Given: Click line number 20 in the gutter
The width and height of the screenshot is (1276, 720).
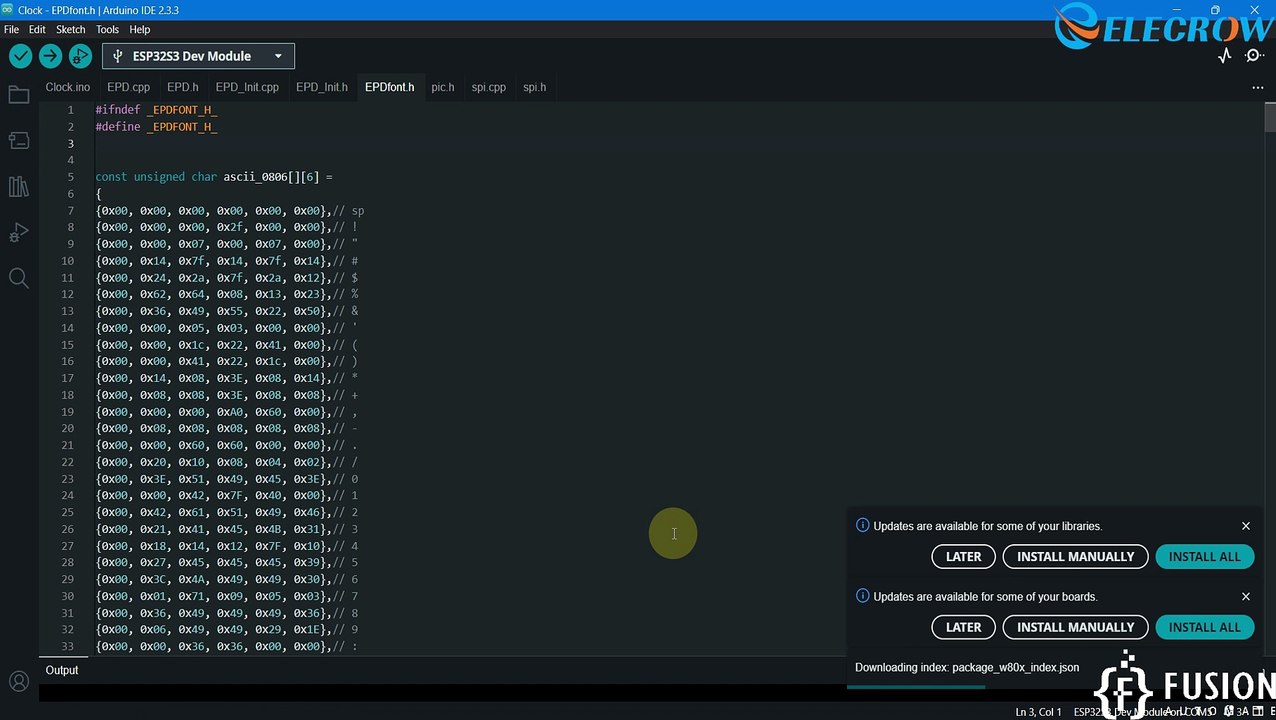Looking at the screenshot, I should pyautogui.click(x=68, y=428).
